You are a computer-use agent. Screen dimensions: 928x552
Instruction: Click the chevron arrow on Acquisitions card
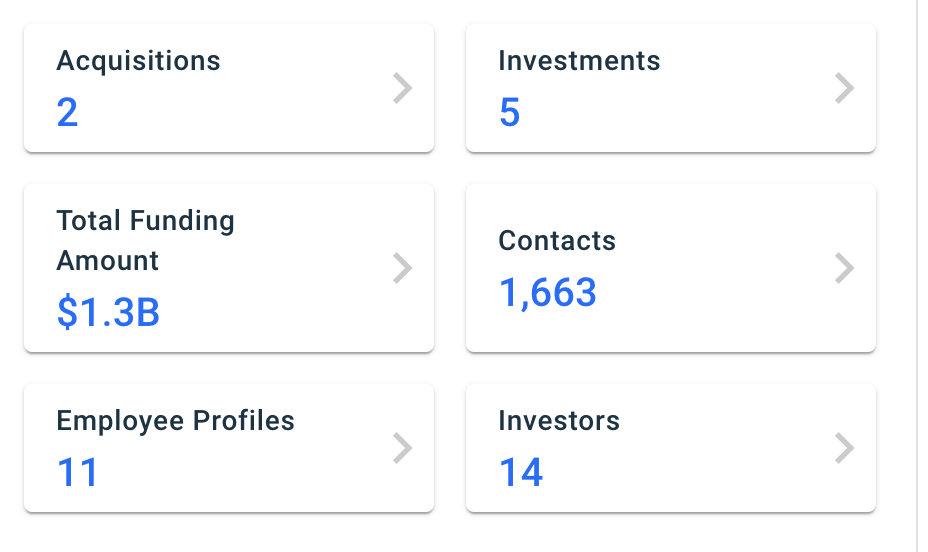(x=402, y=89)
